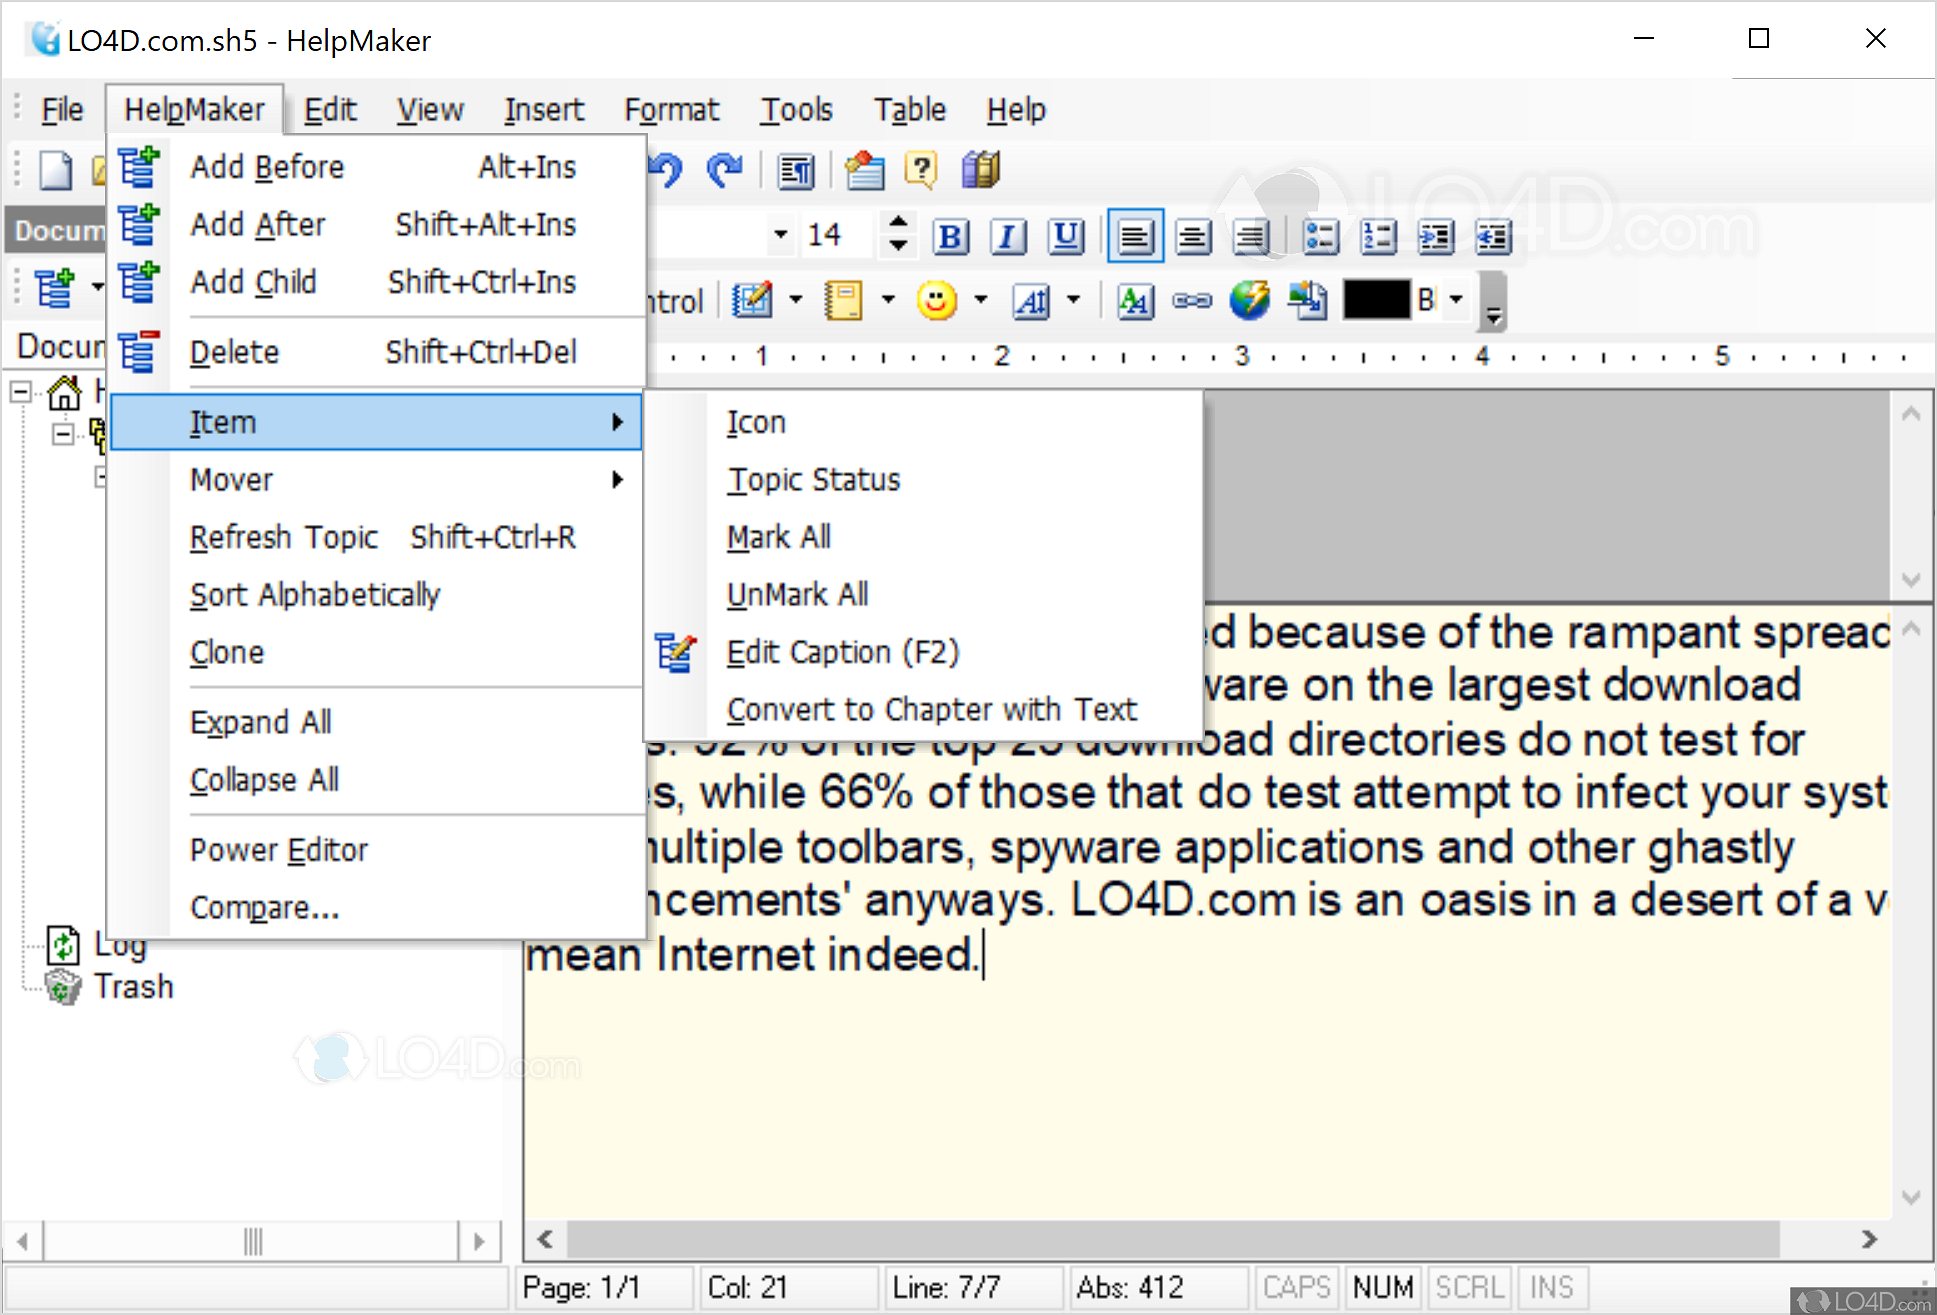The width and height of the screenshot is (1937, 1315).
Task: Toggle Underline formatting button
Action: pos(1066,237)
